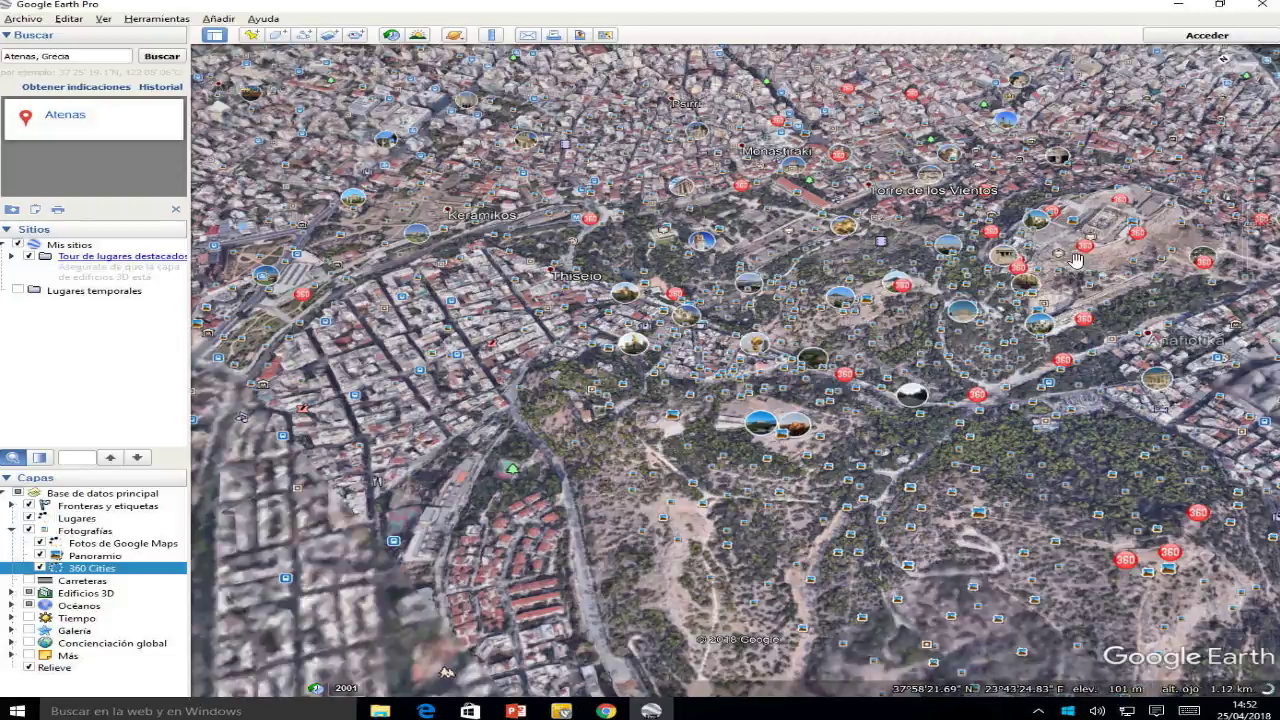1280x720 pixels.
Task: Click the record a tour icon
Action: (355, 35)
